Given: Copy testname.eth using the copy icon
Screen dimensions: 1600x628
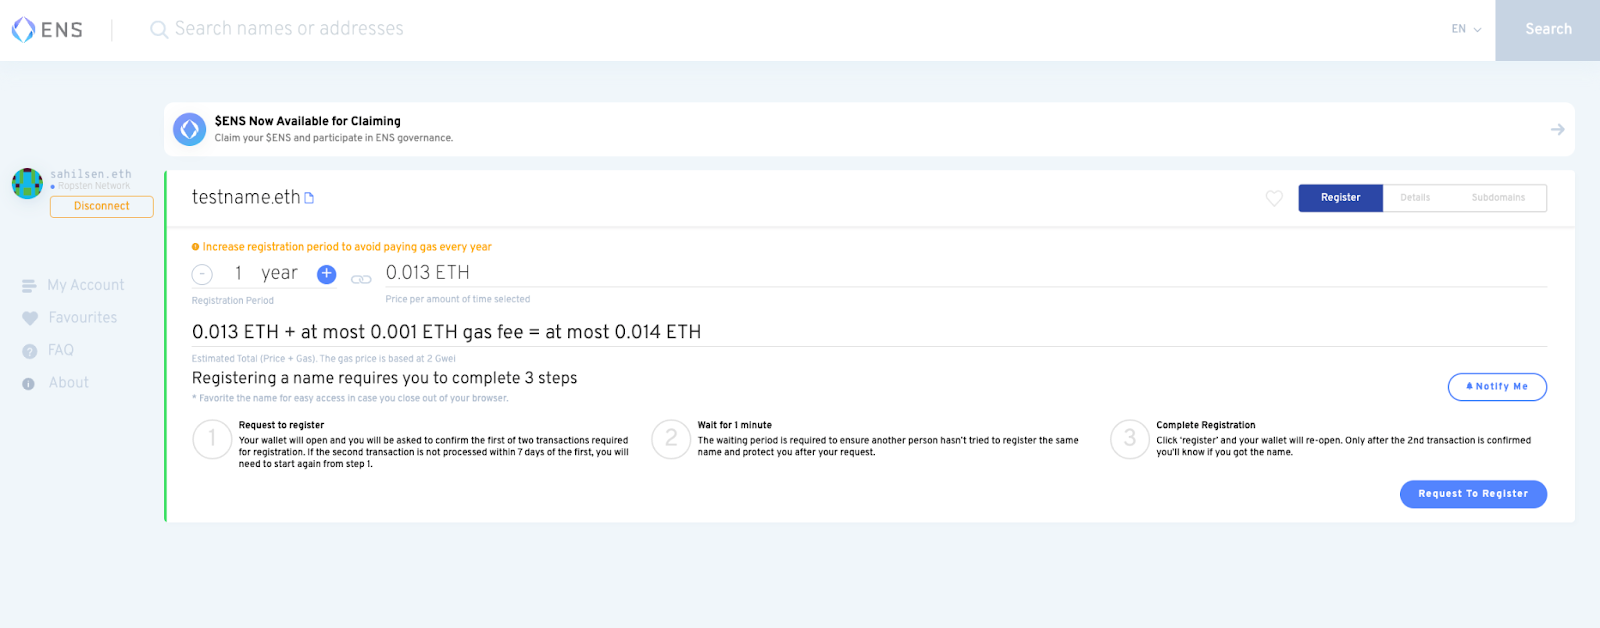Looking at the screenshot, I should point(309,198).
